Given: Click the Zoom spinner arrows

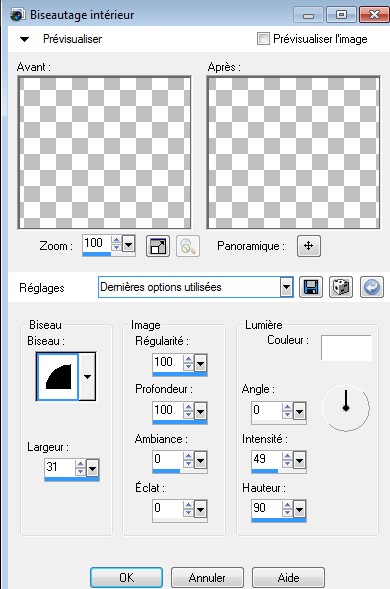Looking at the screenshot, I should (x=116, y=244).
